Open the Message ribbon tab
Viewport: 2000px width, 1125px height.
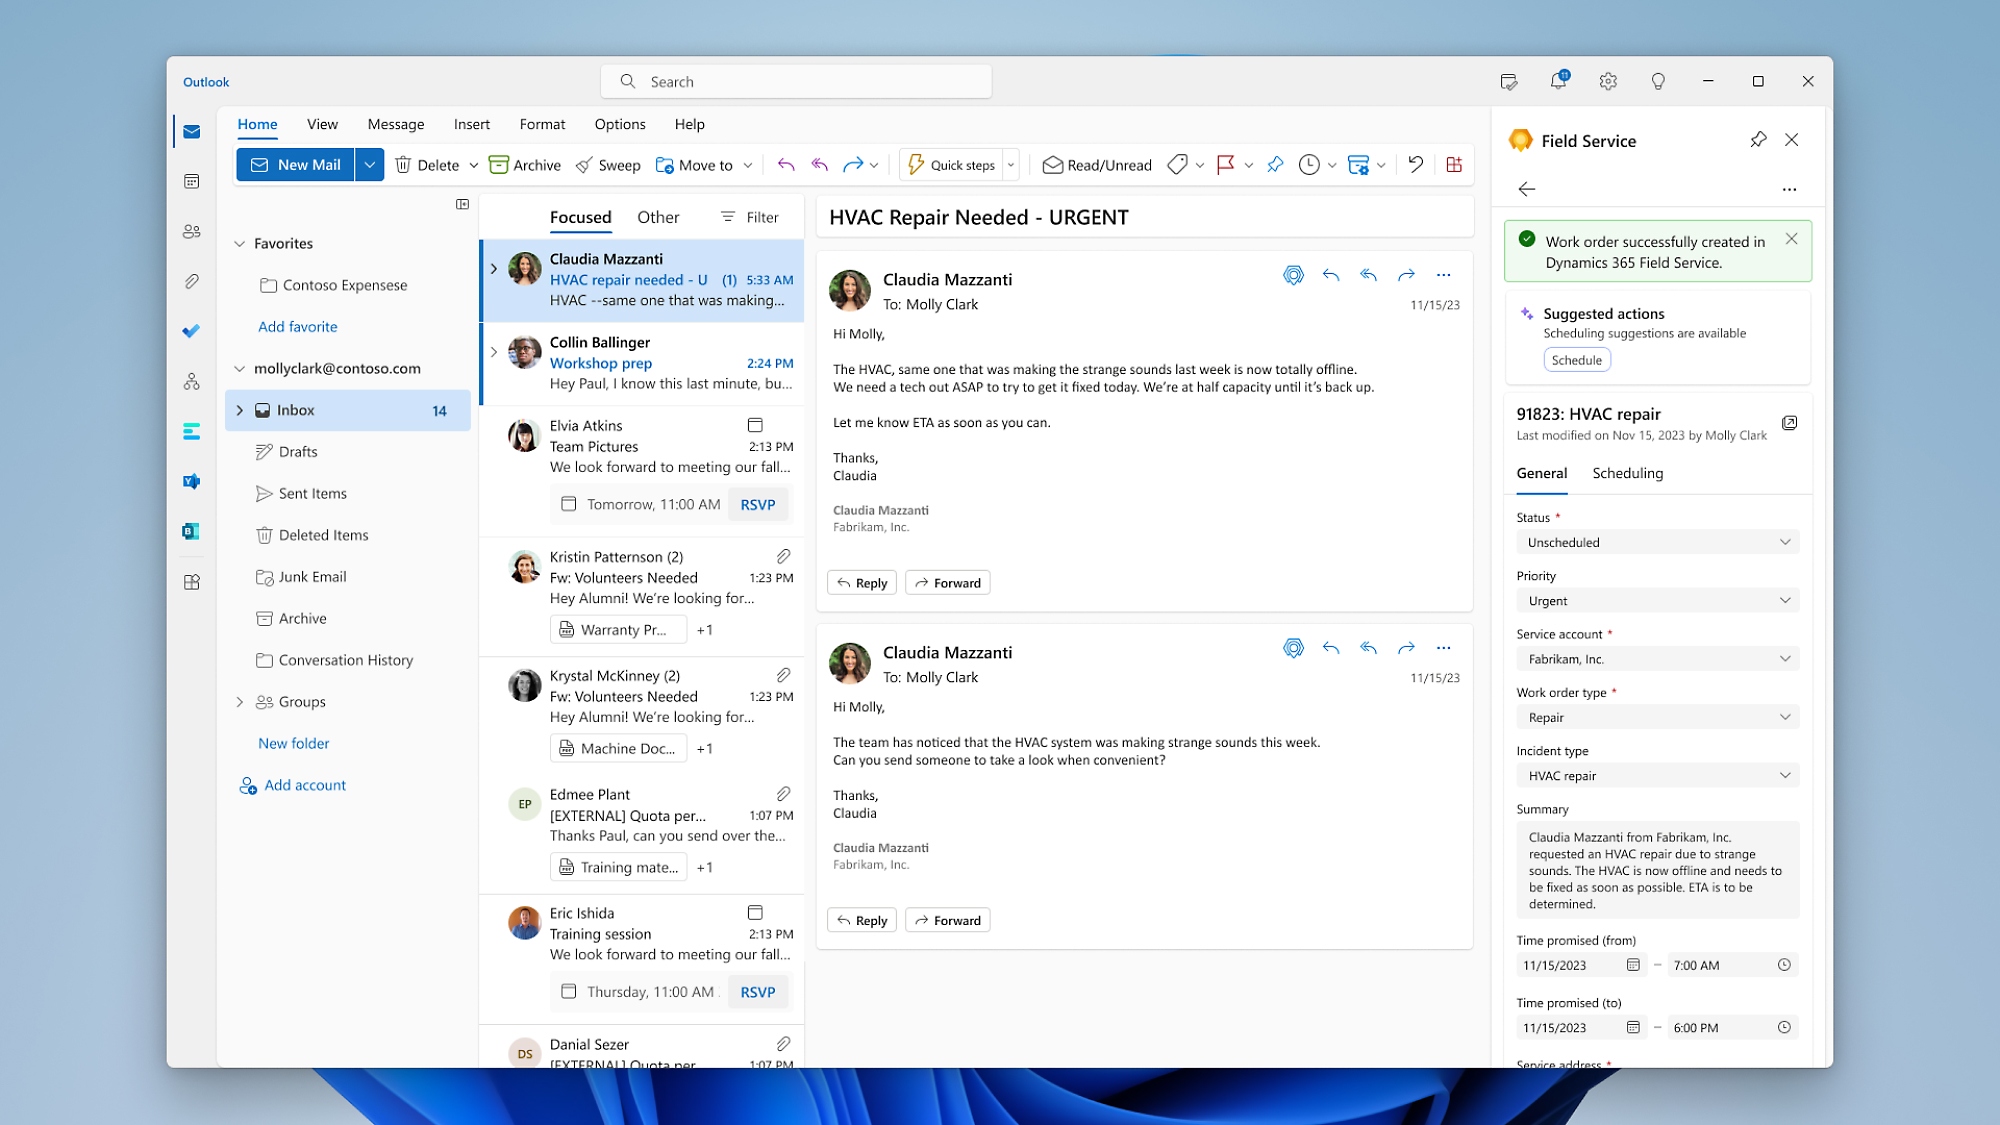tap(396, 124)
